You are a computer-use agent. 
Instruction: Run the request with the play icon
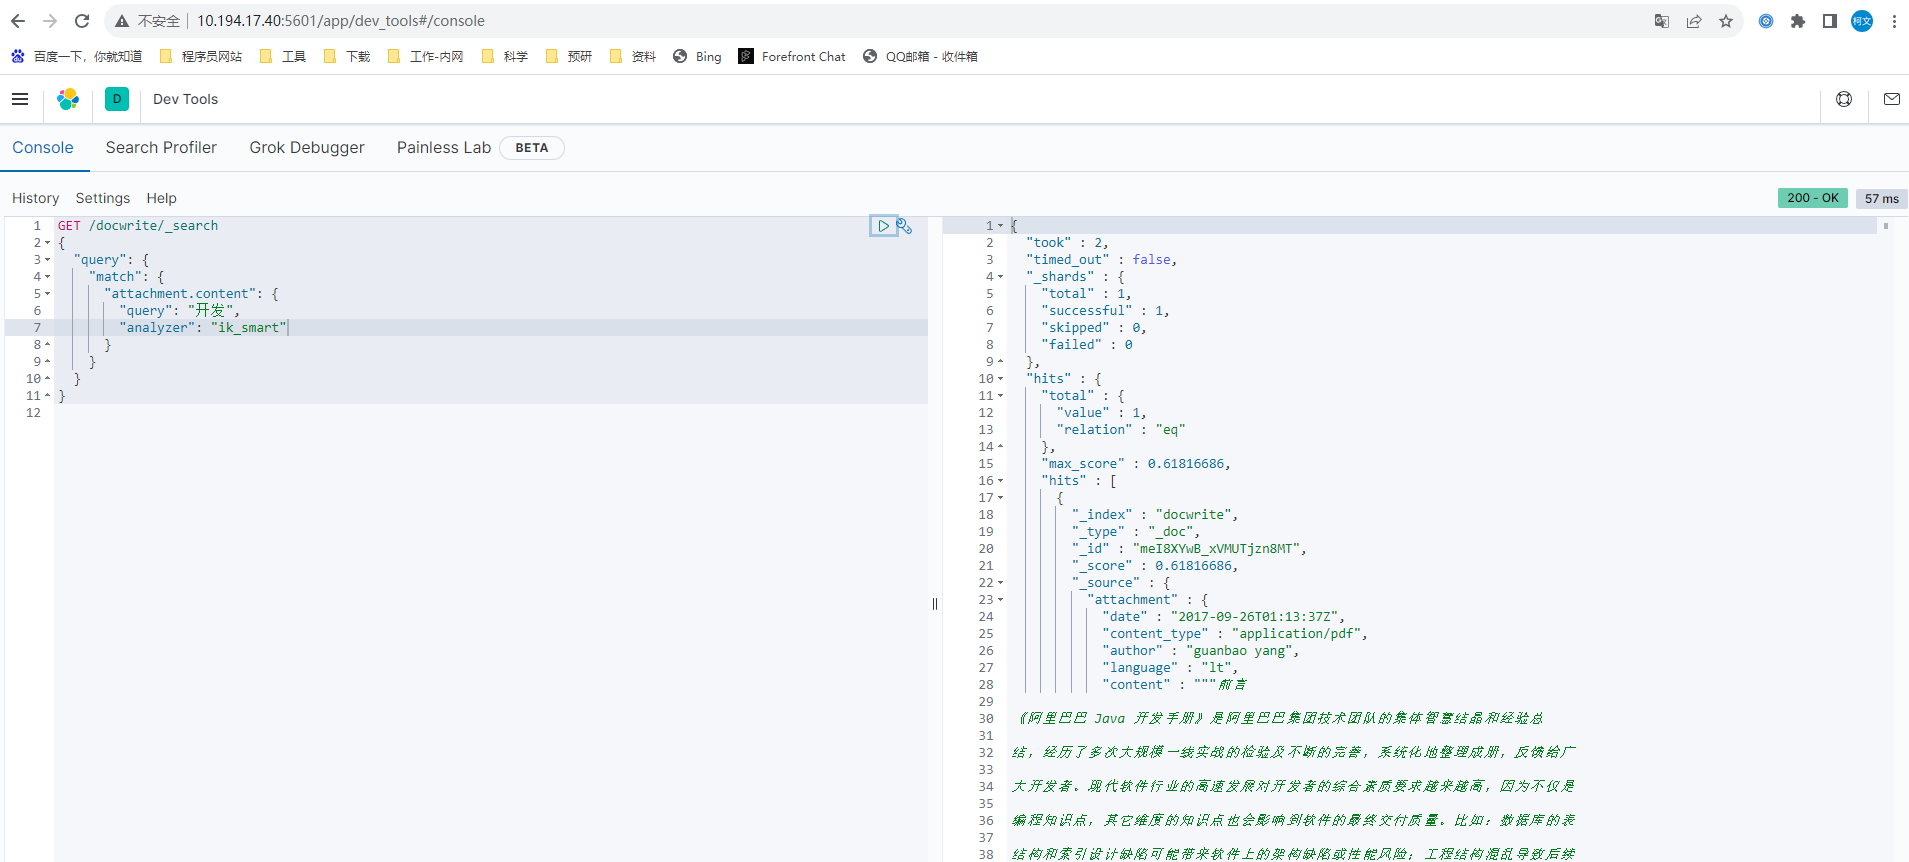(x=883, y=226)
